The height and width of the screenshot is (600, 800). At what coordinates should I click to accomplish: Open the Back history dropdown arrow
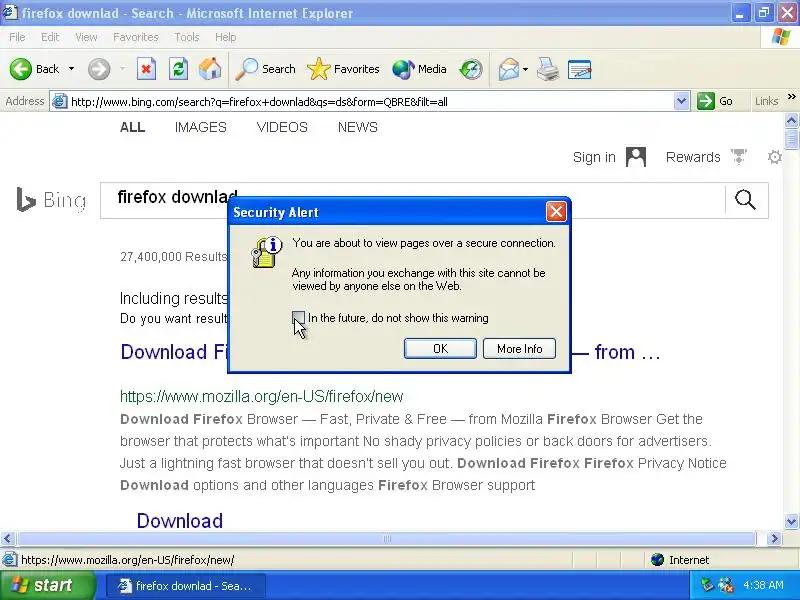click(x=71, y=69)
